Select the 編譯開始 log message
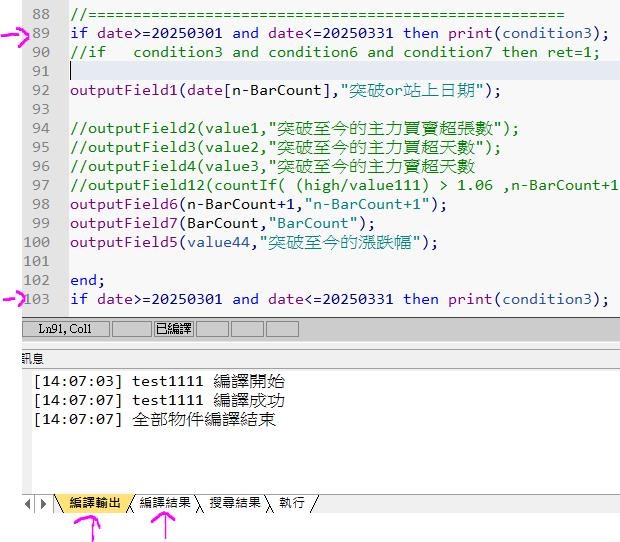The width and height of the screenshot is (620, 542). click(158, 381)
